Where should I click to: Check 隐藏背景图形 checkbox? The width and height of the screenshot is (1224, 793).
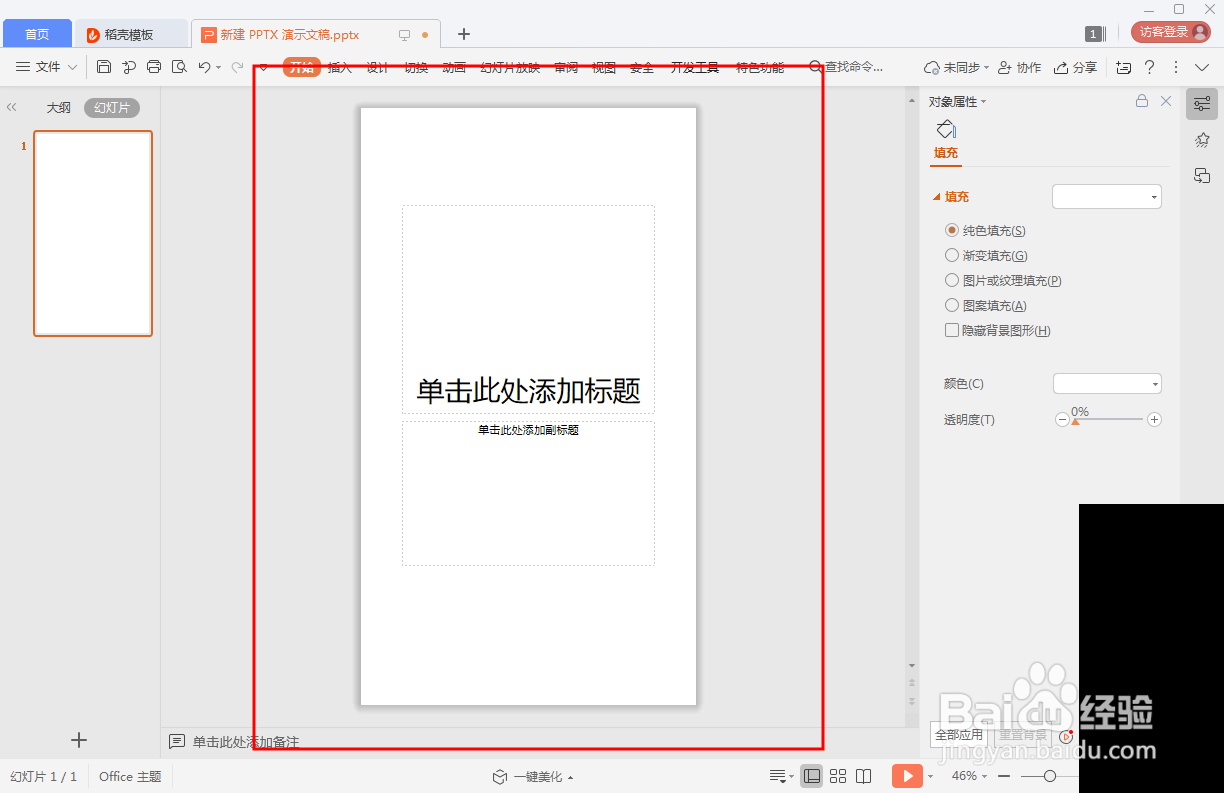pos(952,330)
